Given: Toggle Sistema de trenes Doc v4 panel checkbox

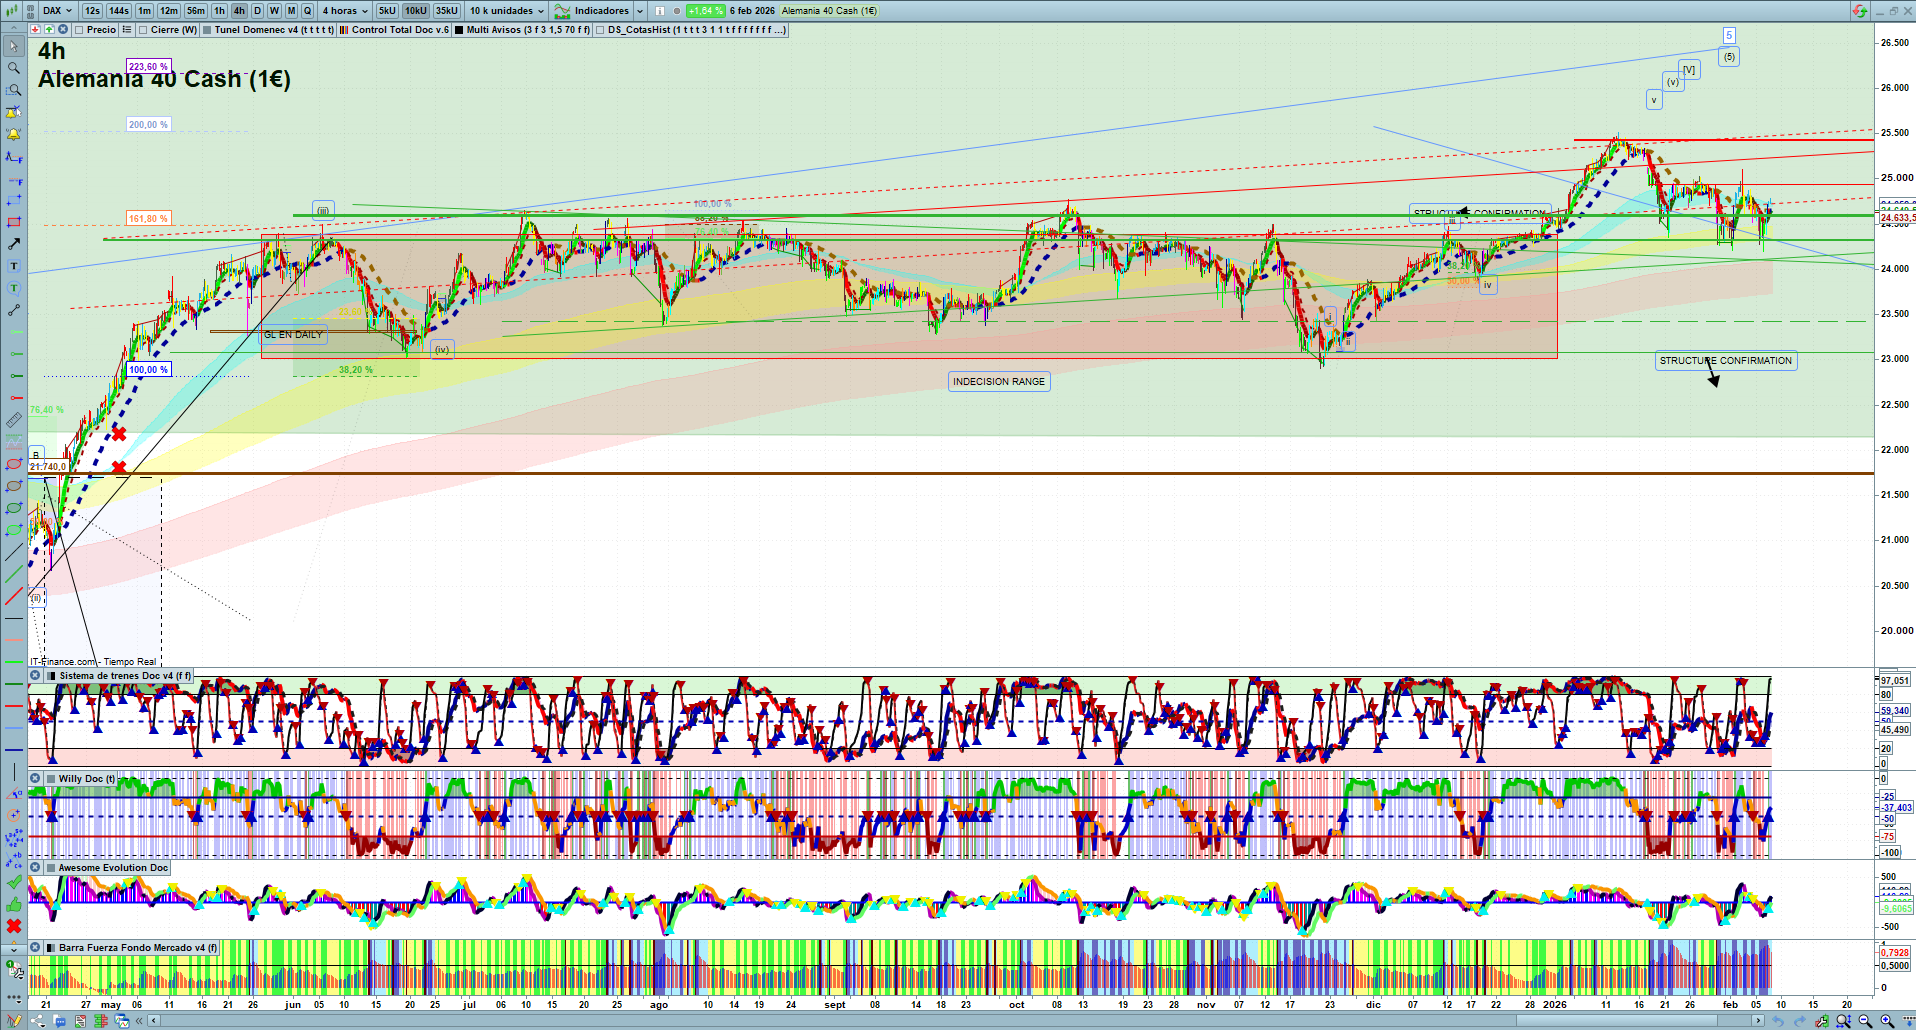Looking at the screenshot, I should coord(52,676).
